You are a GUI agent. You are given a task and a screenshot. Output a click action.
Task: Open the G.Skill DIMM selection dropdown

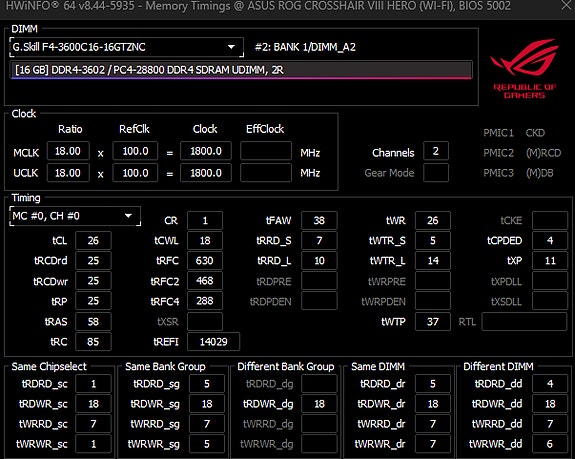[127, 47]
